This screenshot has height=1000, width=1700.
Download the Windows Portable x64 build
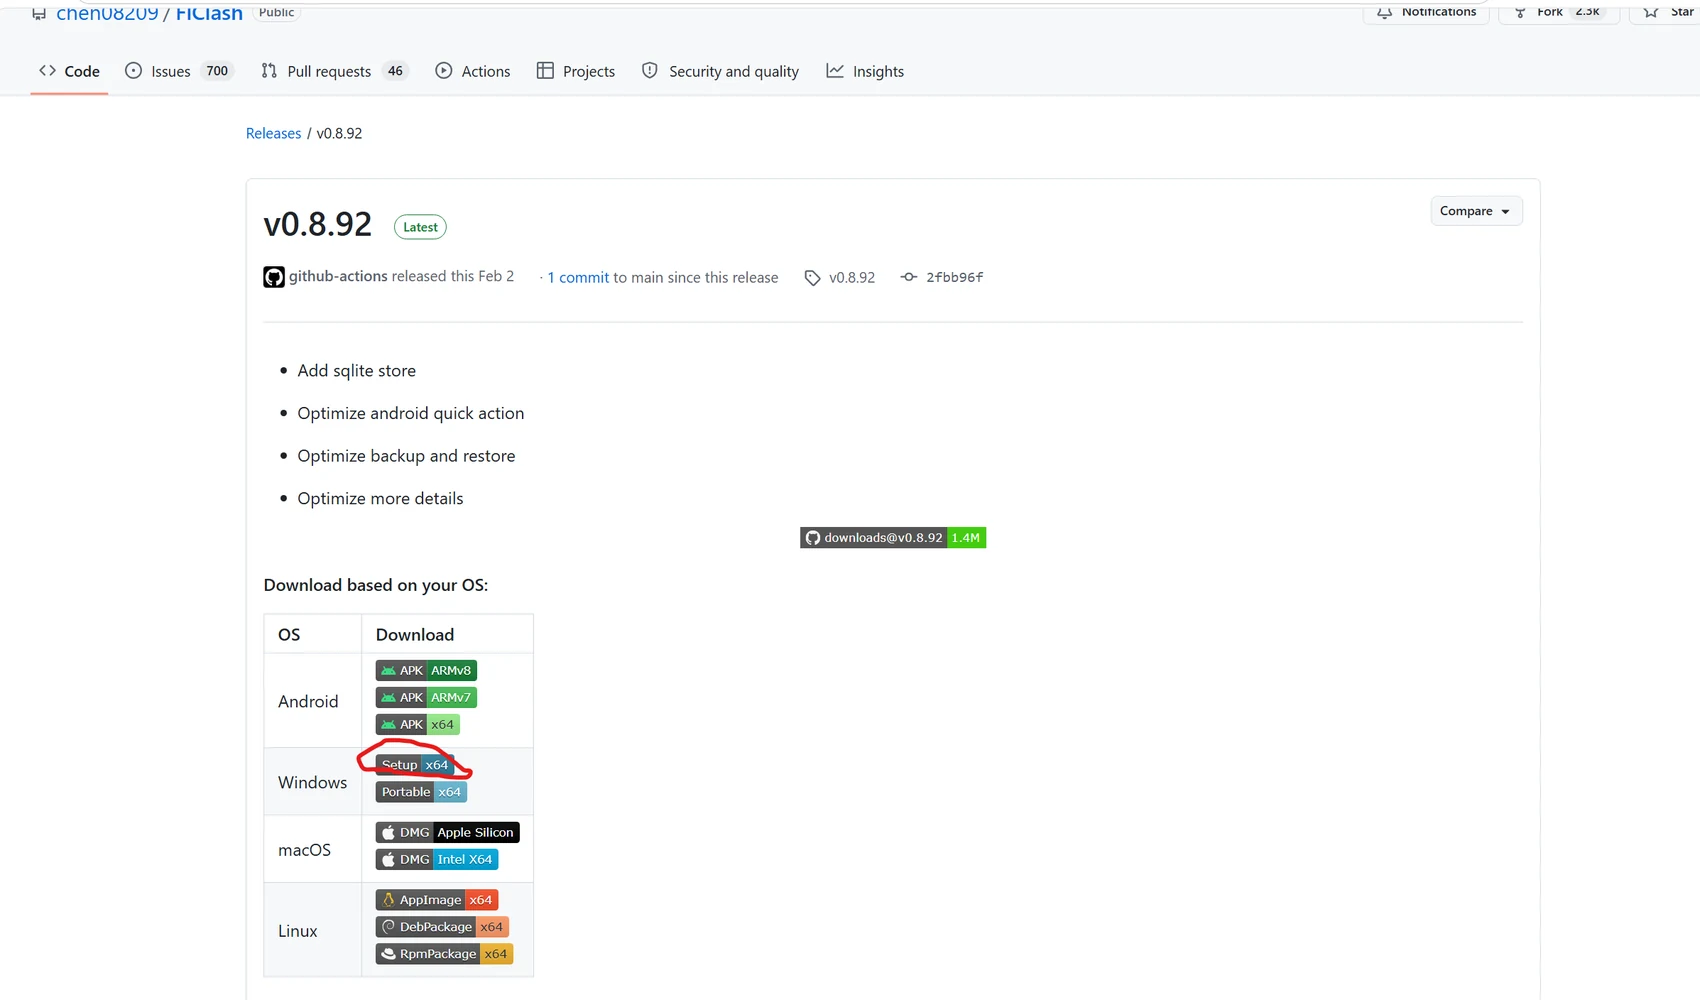[x=421, y=792]
